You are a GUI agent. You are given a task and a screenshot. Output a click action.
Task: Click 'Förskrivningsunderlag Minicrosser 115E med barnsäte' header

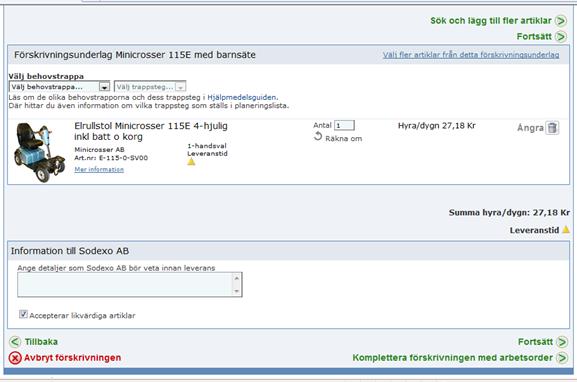(x=135, y=55)
